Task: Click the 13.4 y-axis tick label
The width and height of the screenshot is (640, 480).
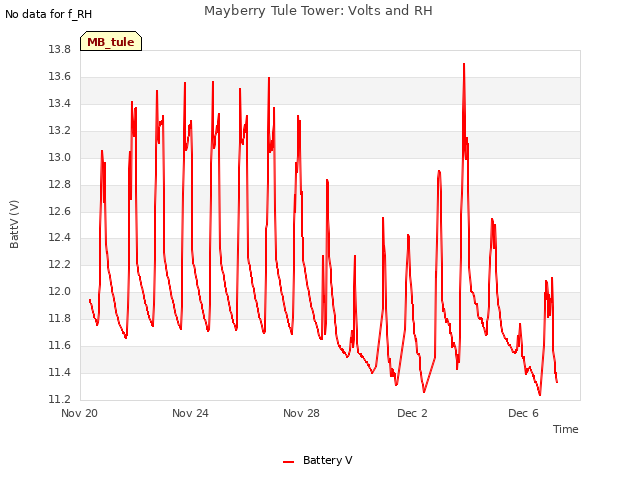Action: [x=60, y=104]
